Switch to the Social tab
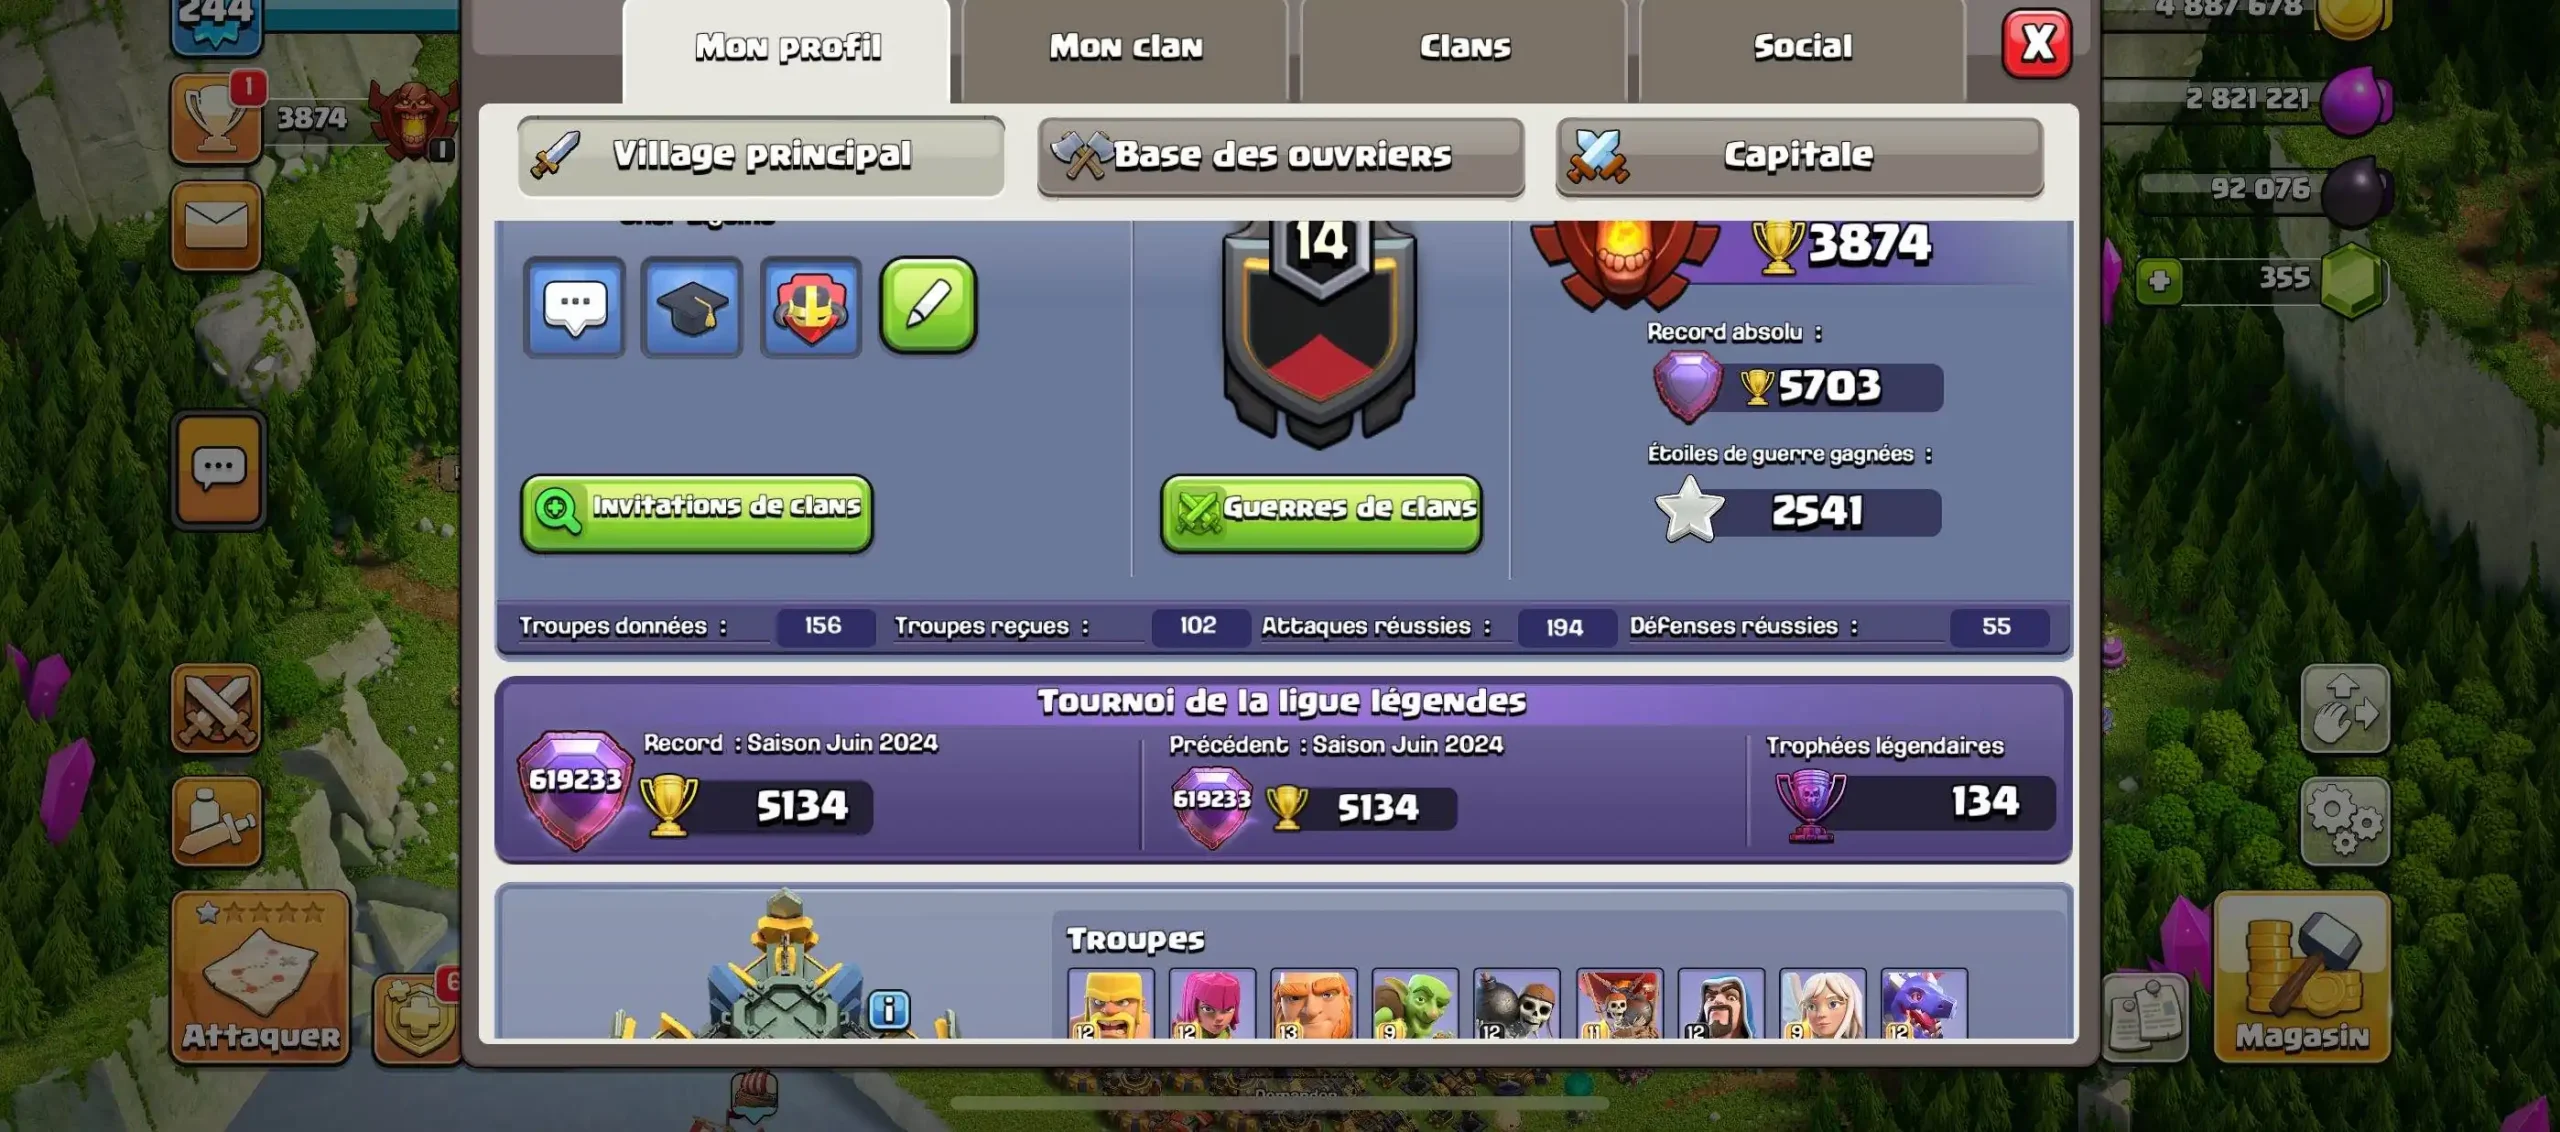2560x1132 pixels. coord(1802,47)
